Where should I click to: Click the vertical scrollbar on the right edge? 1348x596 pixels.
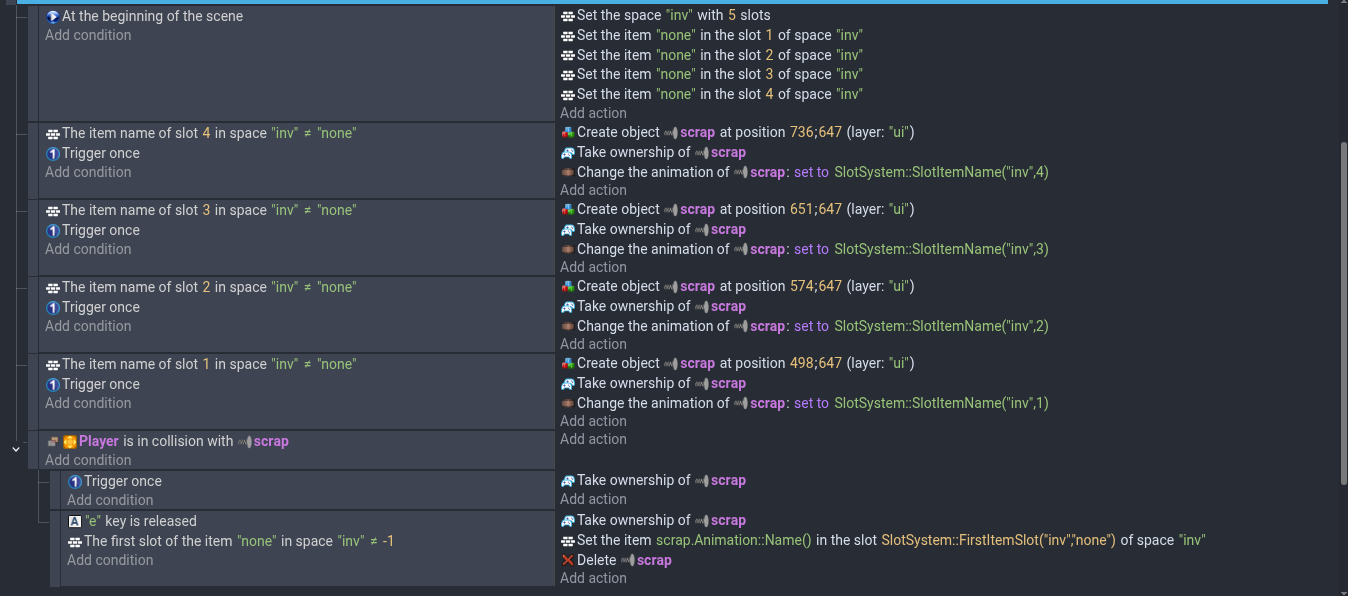click(1342, 300)
